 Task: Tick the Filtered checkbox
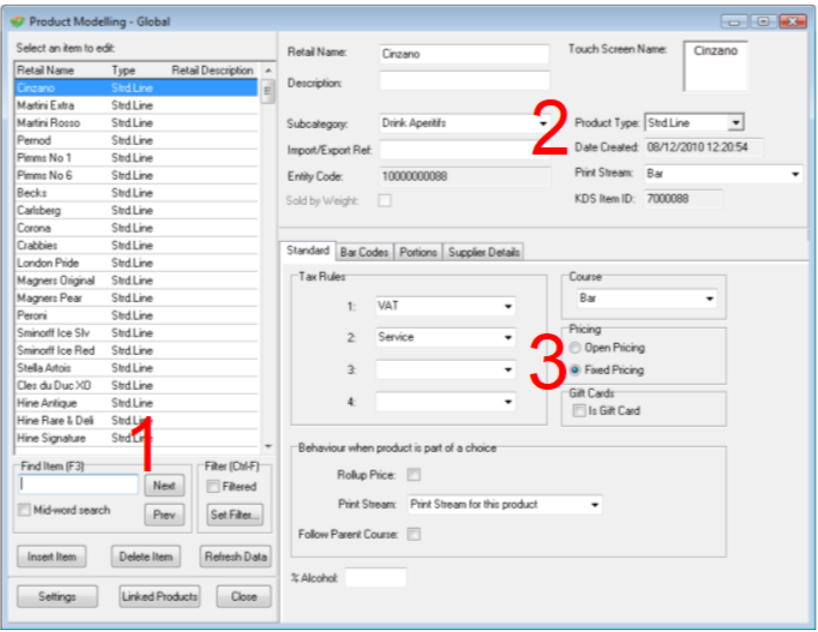pyautogui.click(x=213, y=487)
